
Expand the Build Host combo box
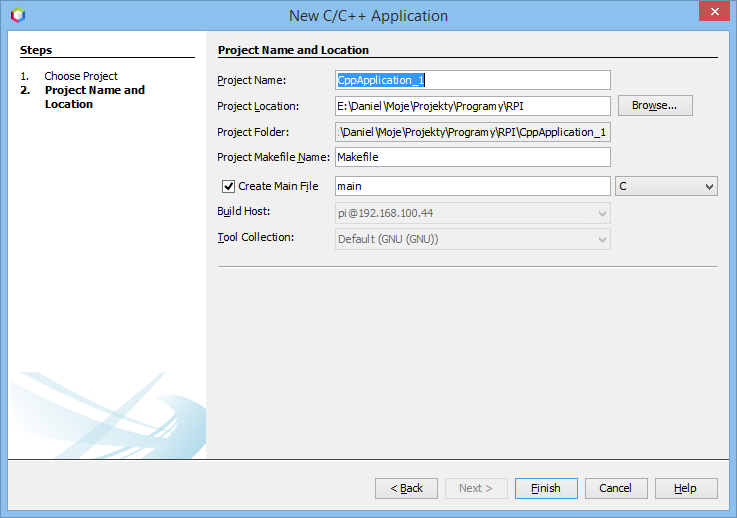(x=472, y=213)
